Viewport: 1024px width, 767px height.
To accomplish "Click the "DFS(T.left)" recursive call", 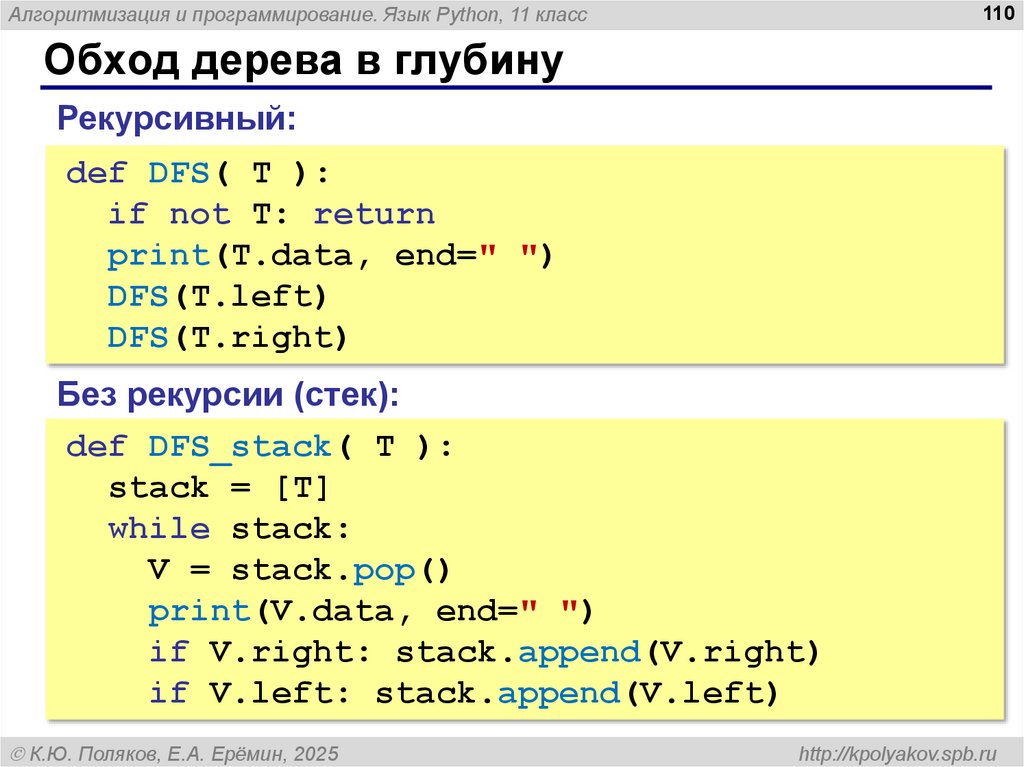I will pyautogui.click(x=217, y=297).
